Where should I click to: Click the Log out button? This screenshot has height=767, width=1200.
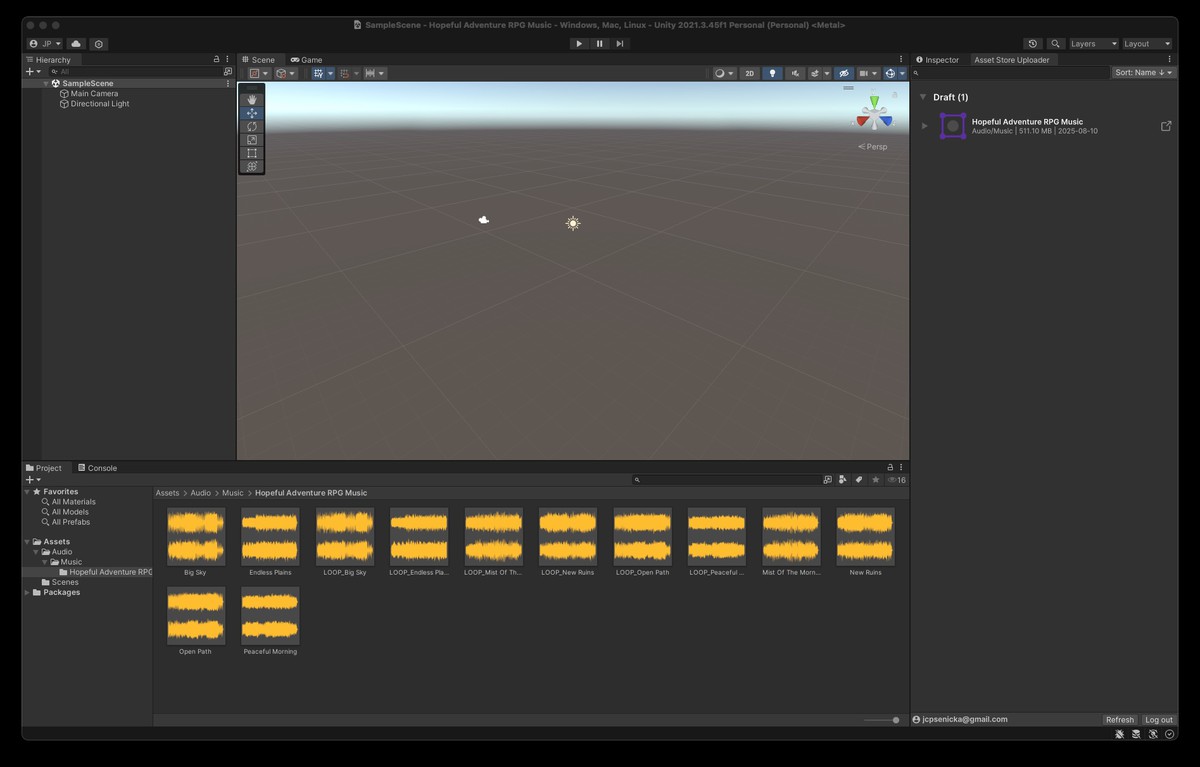coord(1158,720)
